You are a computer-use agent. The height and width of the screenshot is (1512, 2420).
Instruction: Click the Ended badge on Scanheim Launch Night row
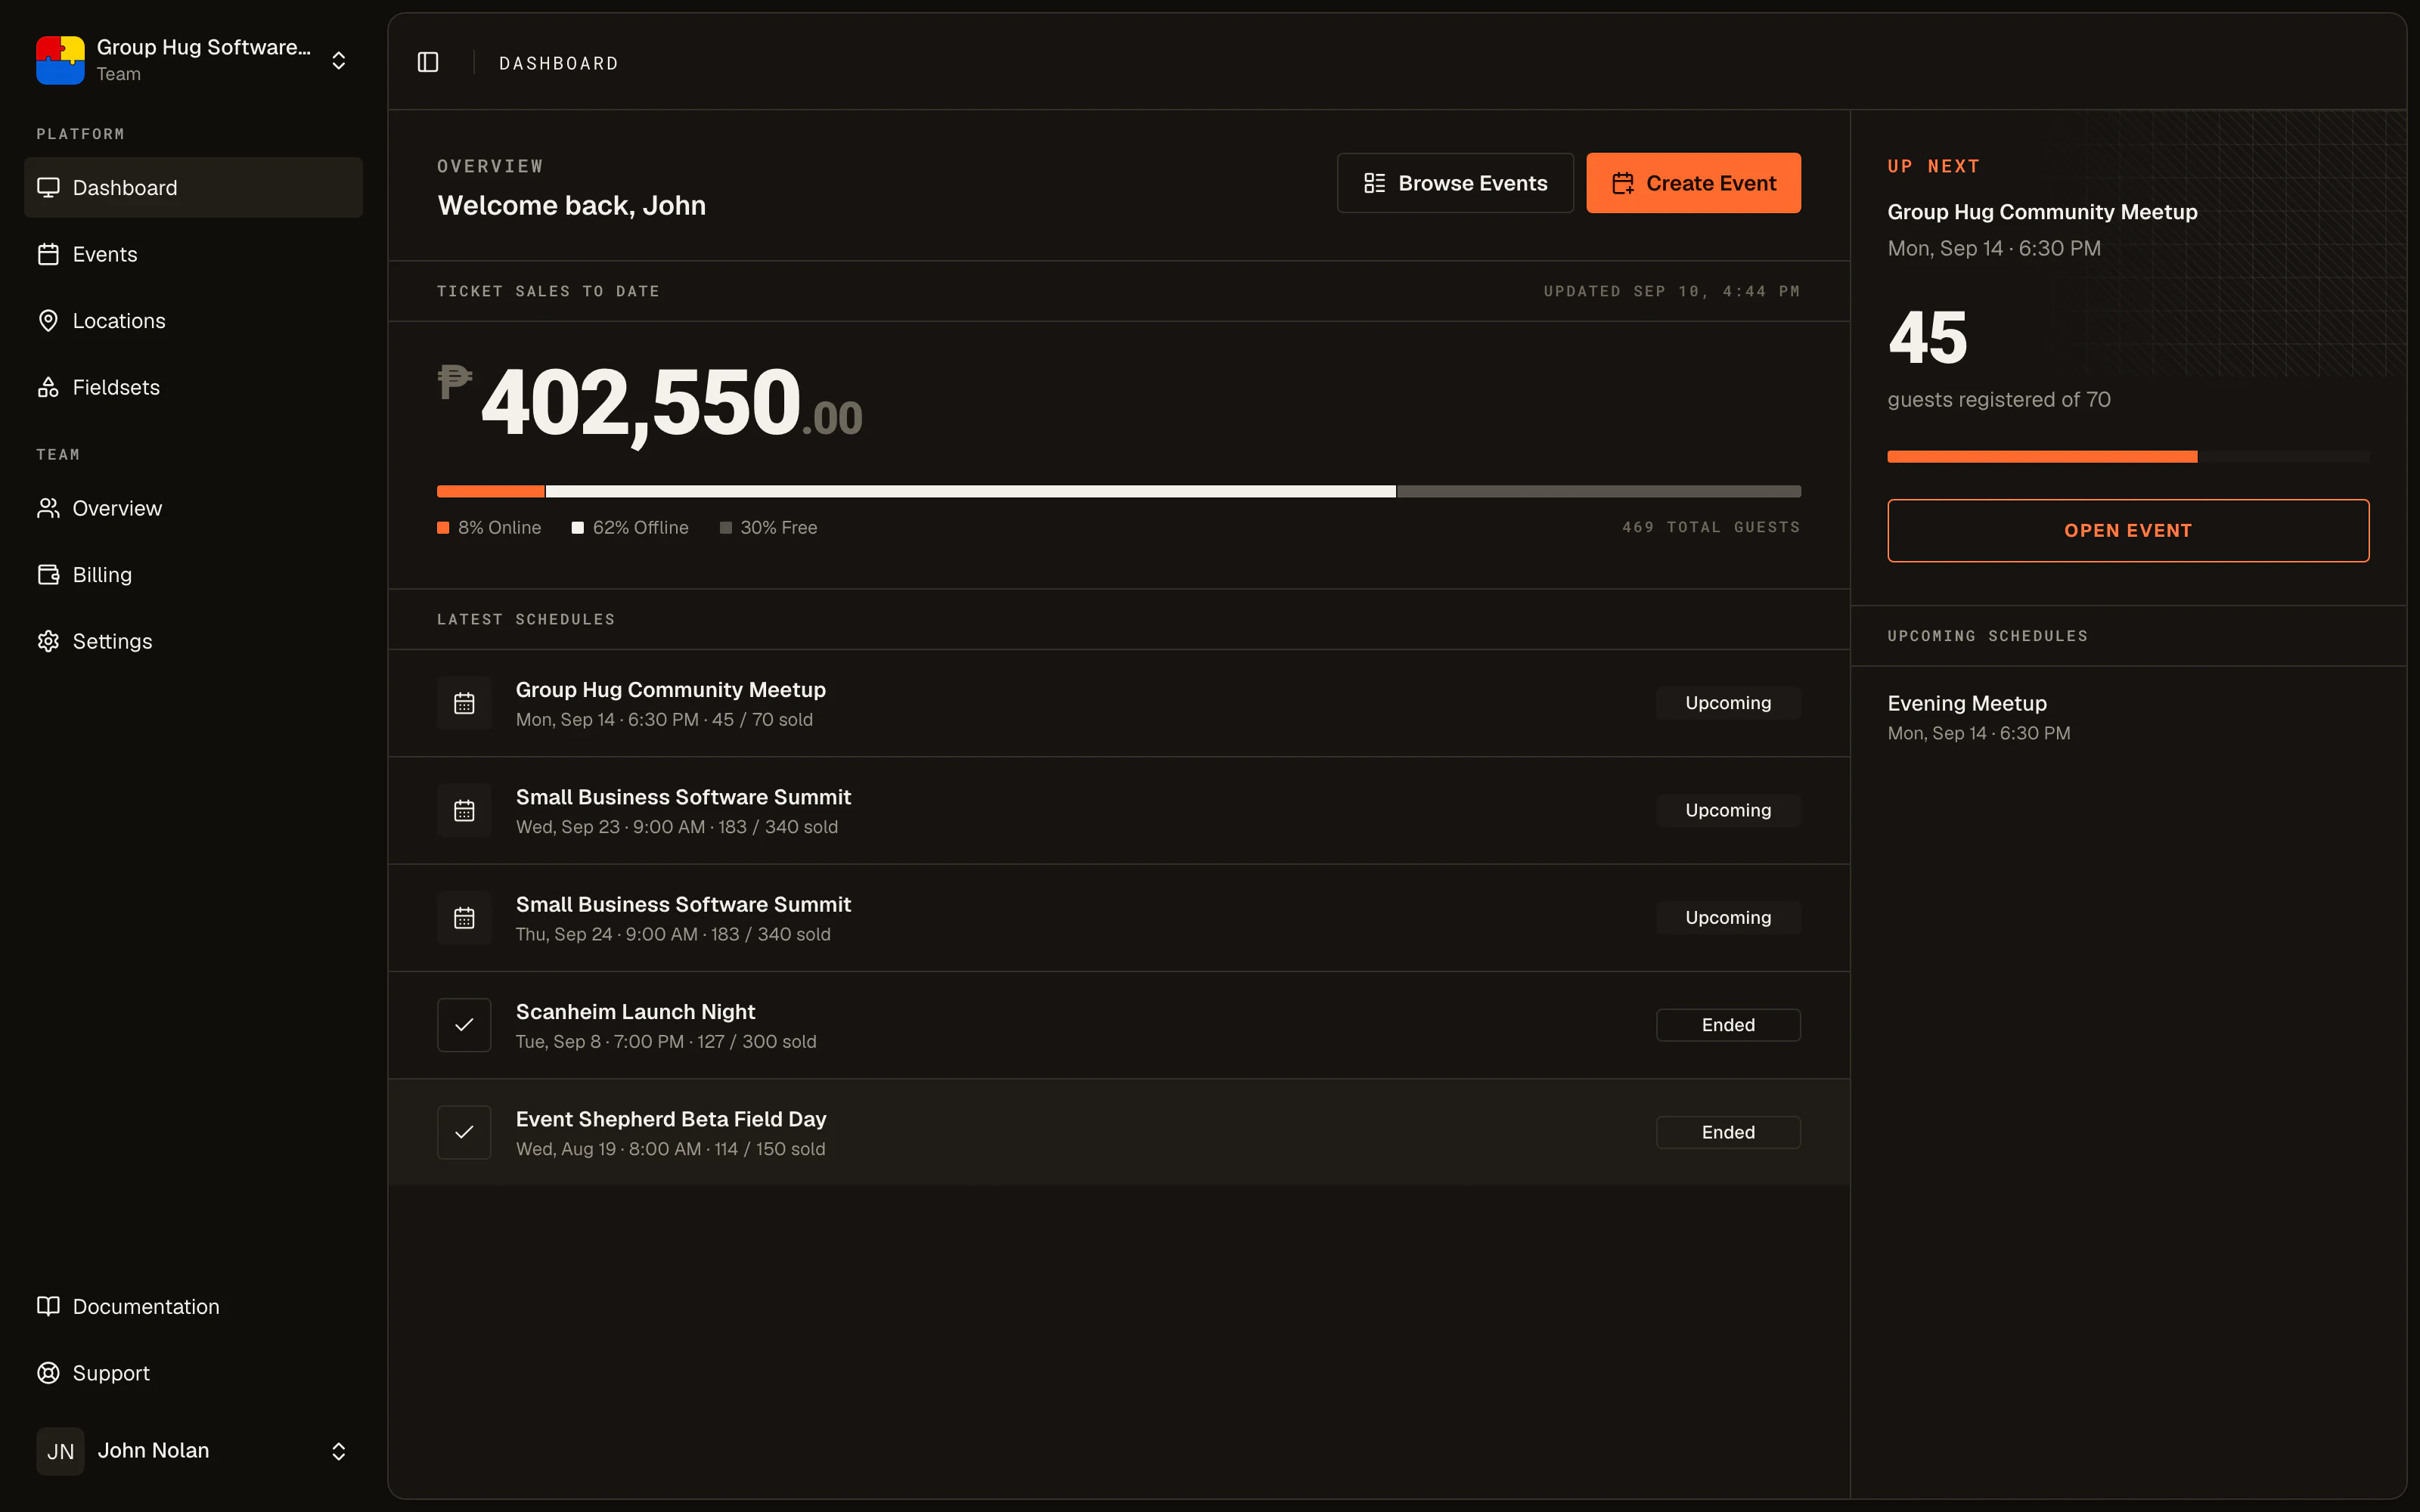(x=1728, y=1025)
